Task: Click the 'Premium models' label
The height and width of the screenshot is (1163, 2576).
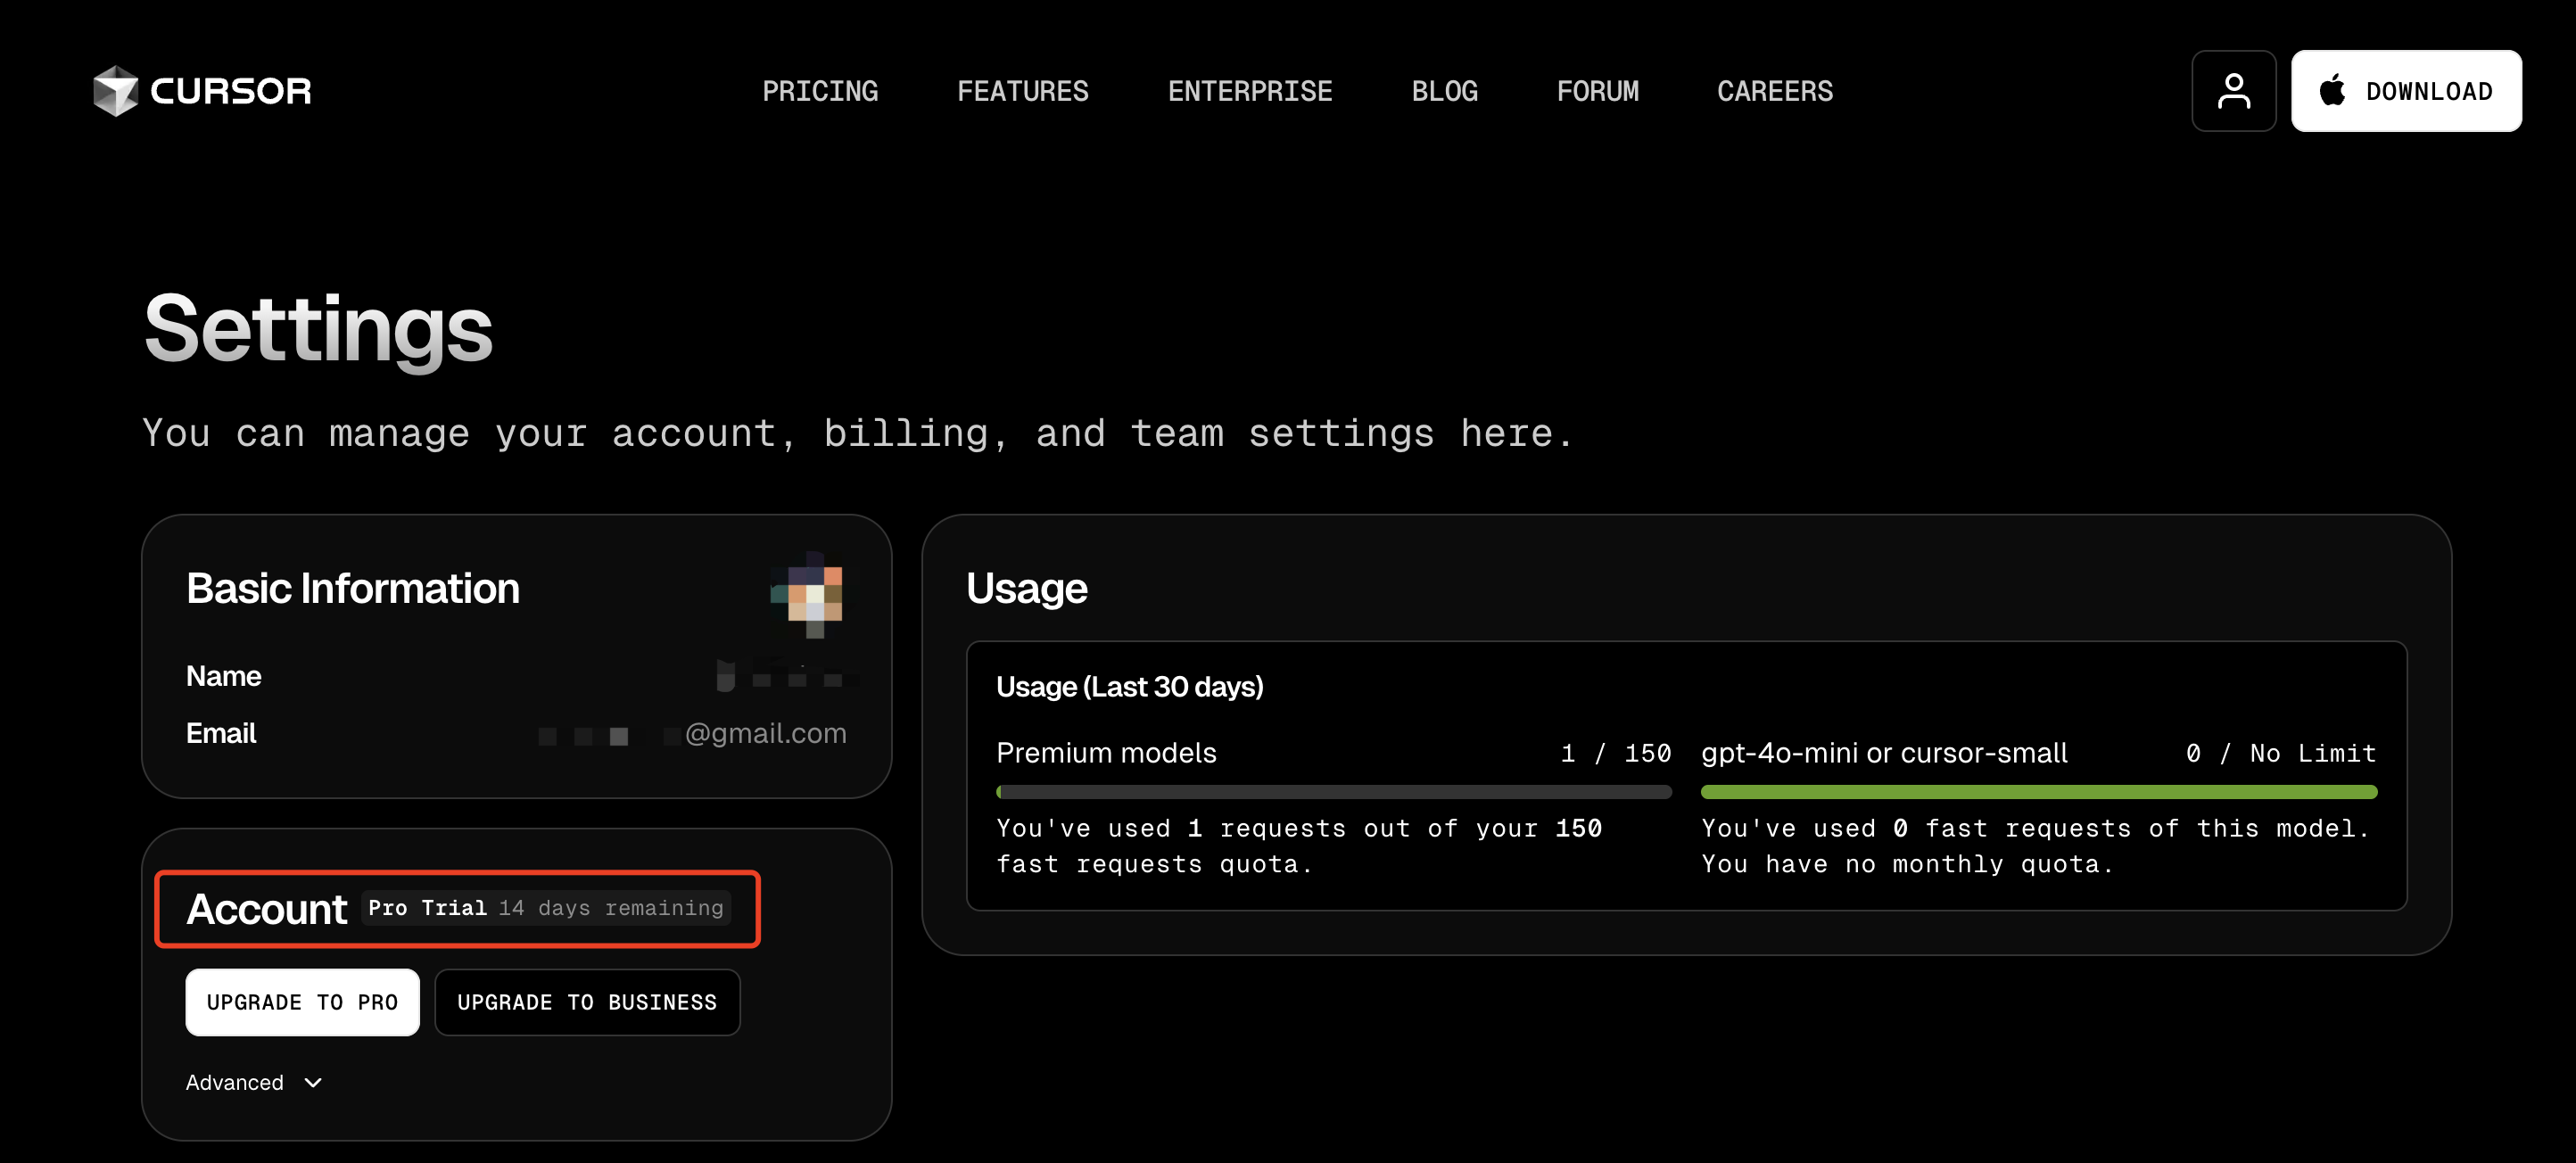Action: (1106, 753)
